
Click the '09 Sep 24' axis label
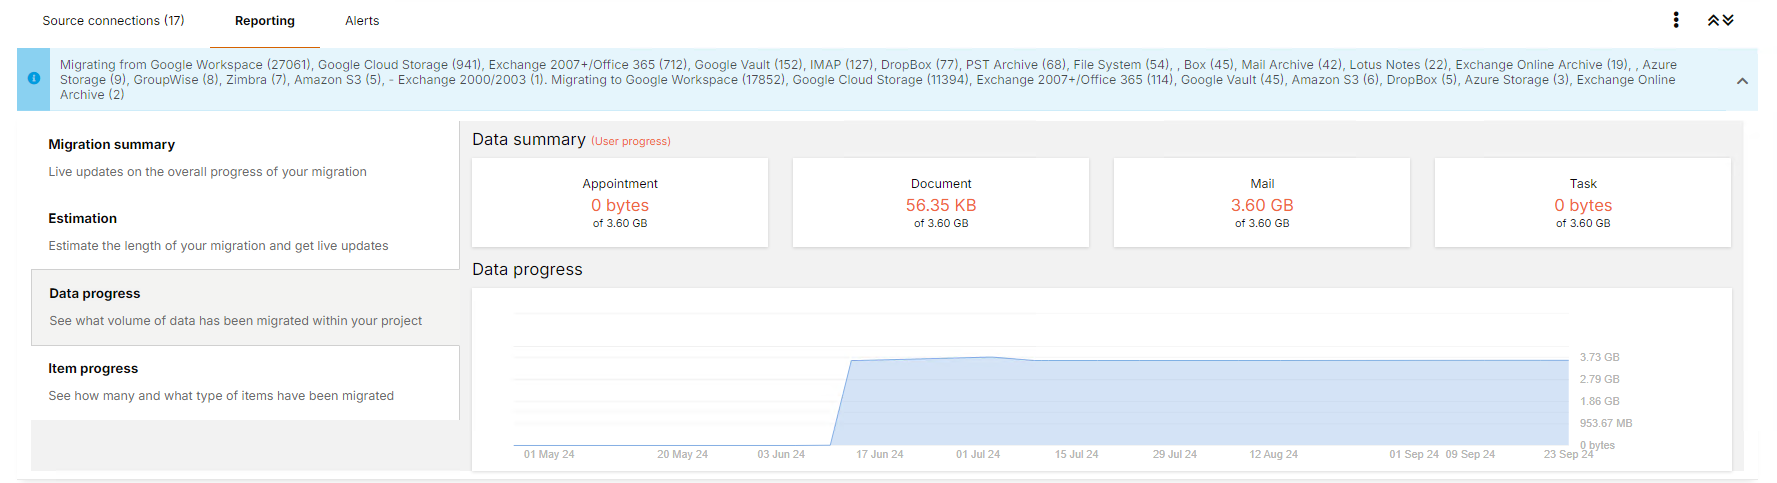(x=1470, y=454)
